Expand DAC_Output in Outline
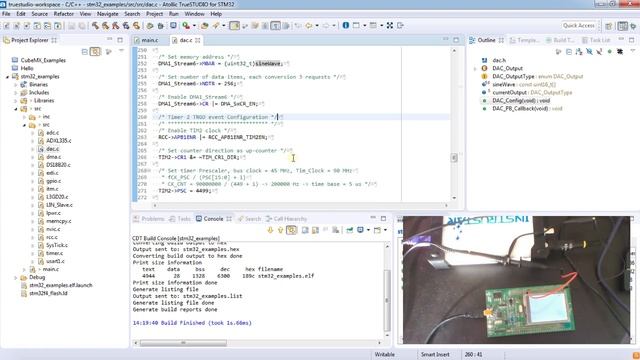The width and height of the screenshot is (640, 360). 474,69
